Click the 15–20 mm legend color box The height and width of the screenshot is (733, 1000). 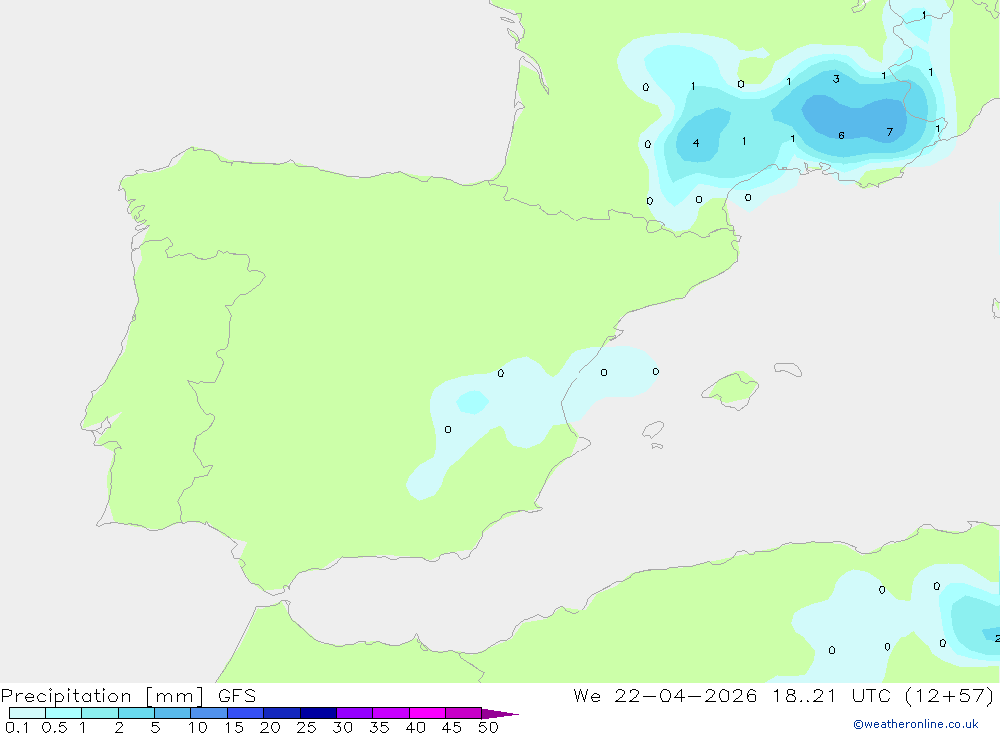(x=245, y=713)
